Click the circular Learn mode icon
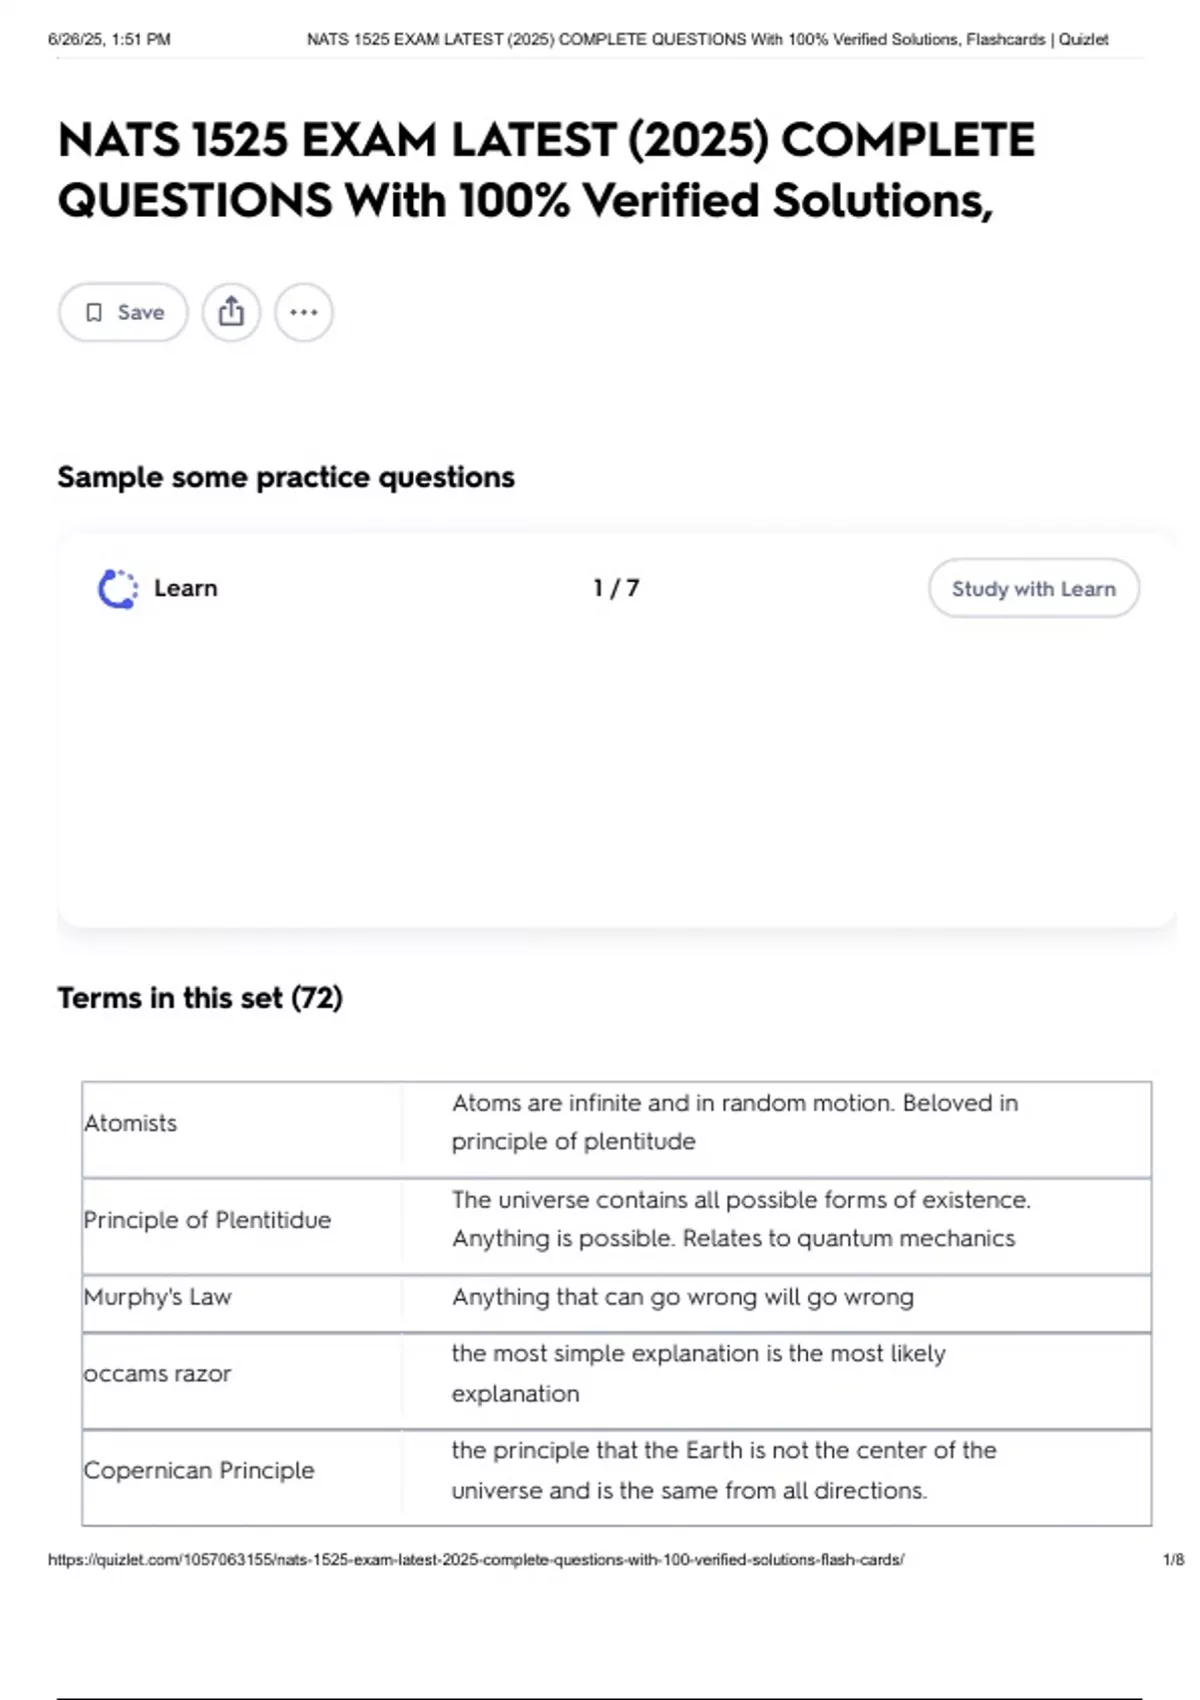This screenshot has height=1700, width=1200. point(118,589)
